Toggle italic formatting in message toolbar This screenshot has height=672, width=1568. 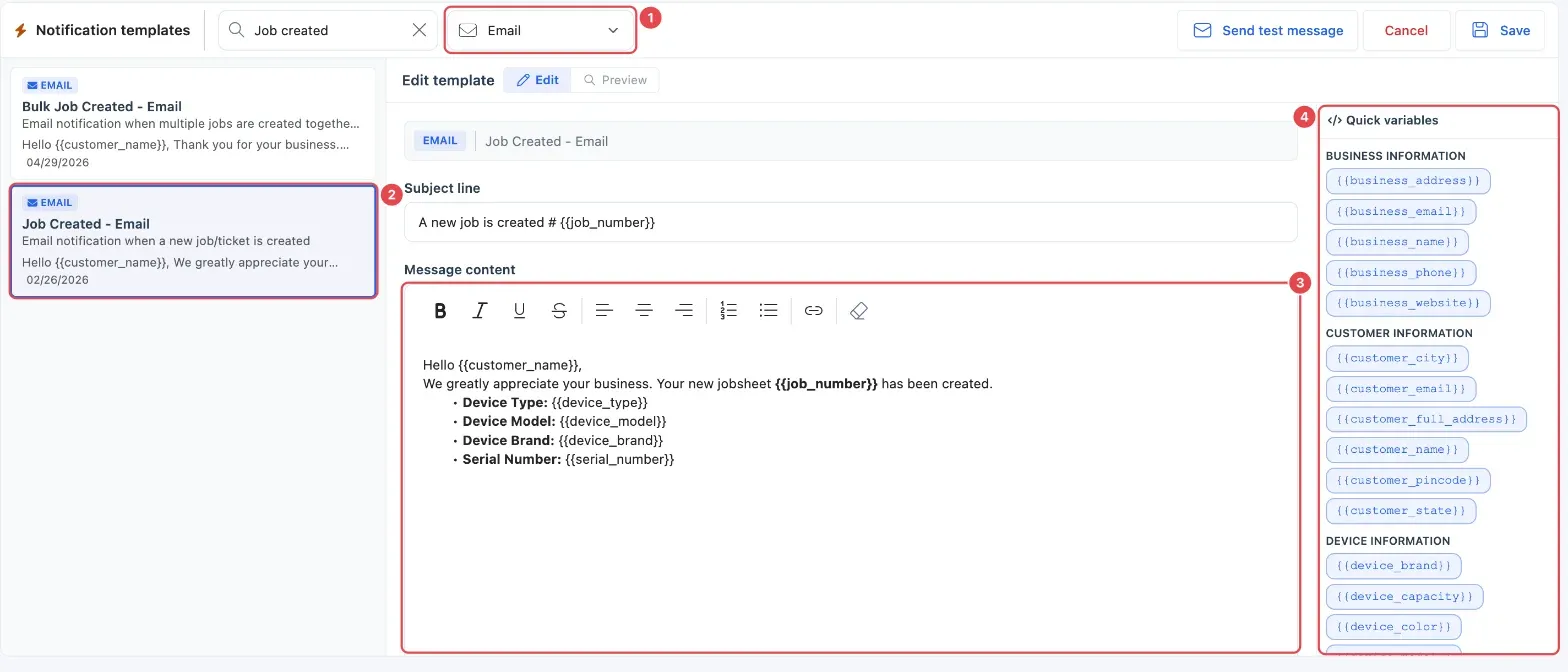[x=479, y=311]
